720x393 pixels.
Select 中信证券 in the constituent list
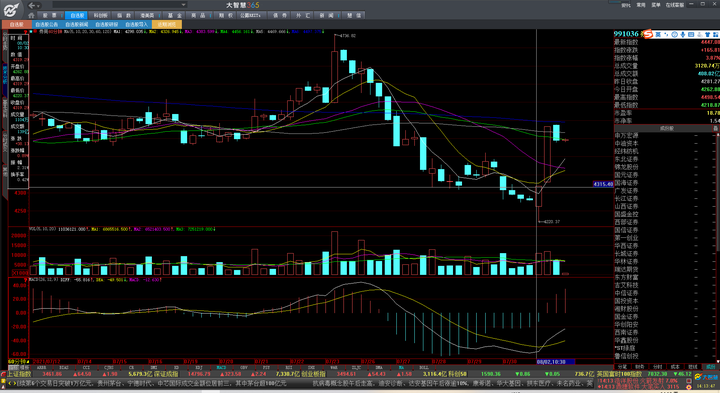pyautogui.click(x=626, y=293)
